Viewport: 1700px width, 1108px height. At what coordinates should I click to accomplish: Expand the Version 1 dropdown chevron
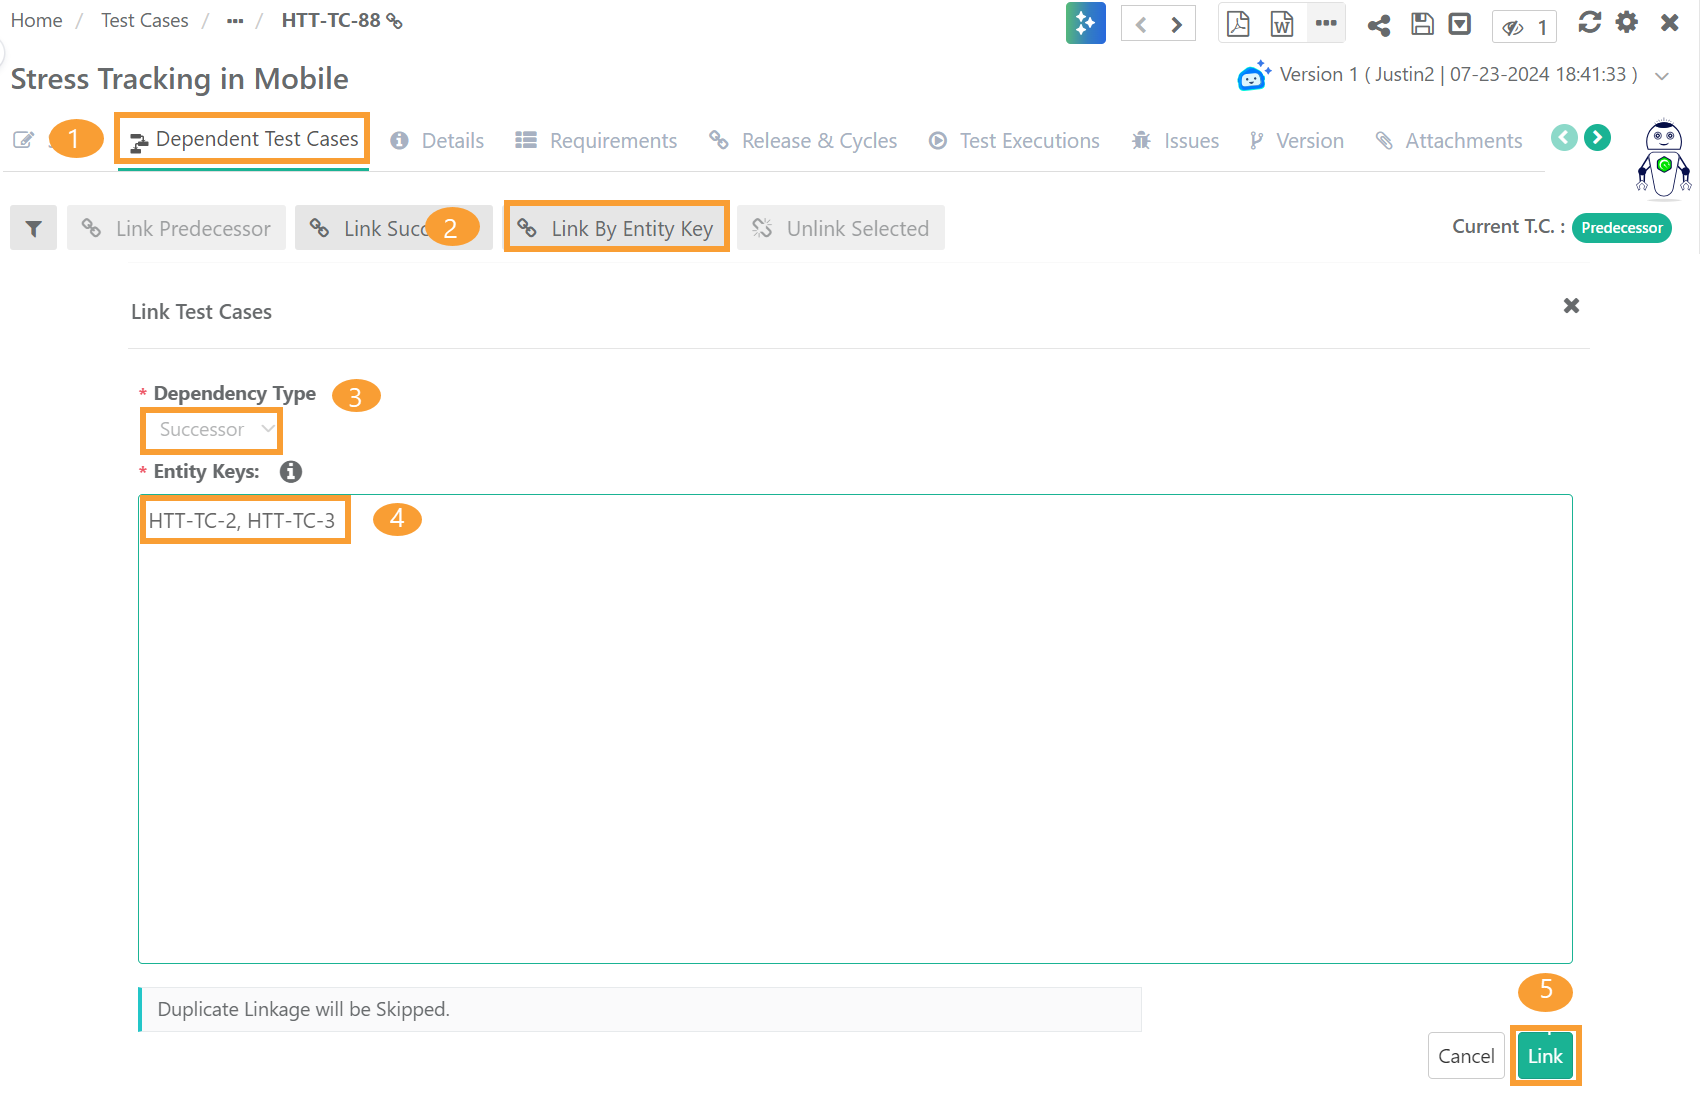[1662, 76]
